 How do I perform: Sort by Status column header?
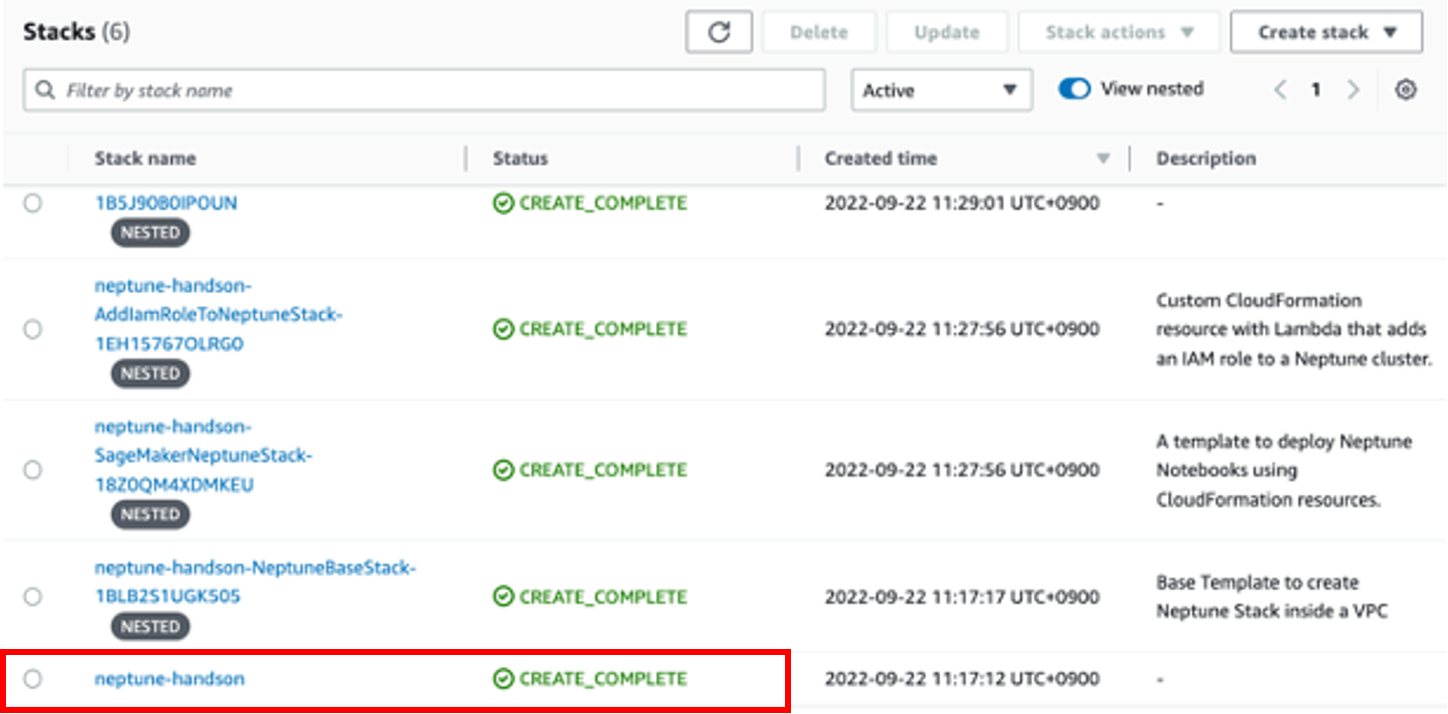click(x=520, y=159)
